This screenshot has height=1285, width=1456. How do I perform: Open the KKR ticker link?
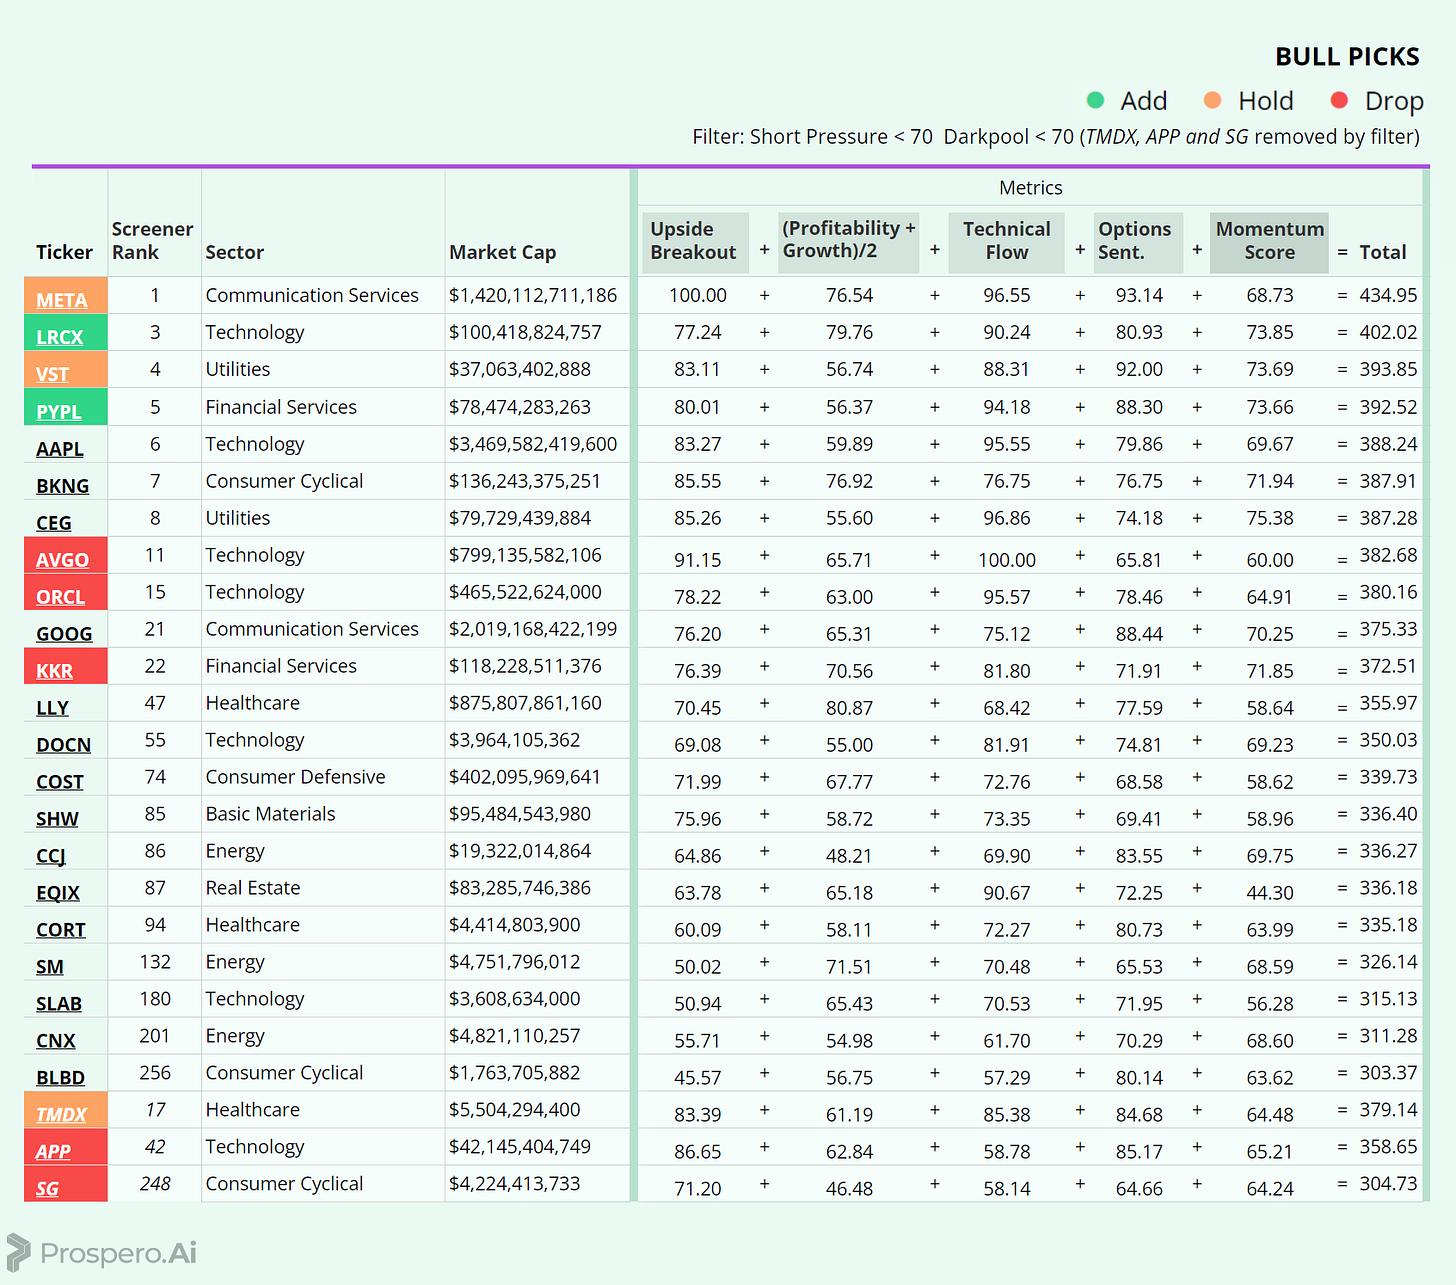(x=54, y=671)
